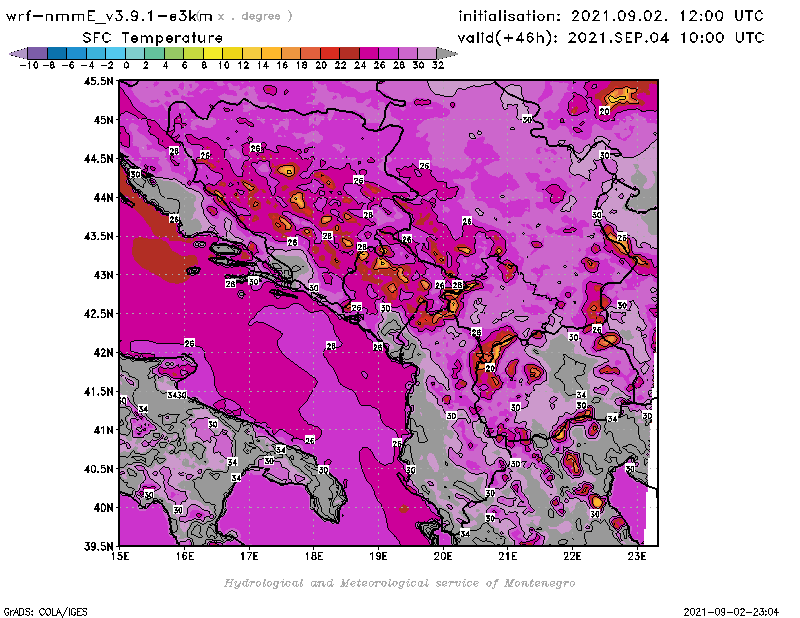Click the '2021-09-02-23:04' timestamp
Image resolution: width=800 pixels, height=618 pixels.
tap(731, 612)
